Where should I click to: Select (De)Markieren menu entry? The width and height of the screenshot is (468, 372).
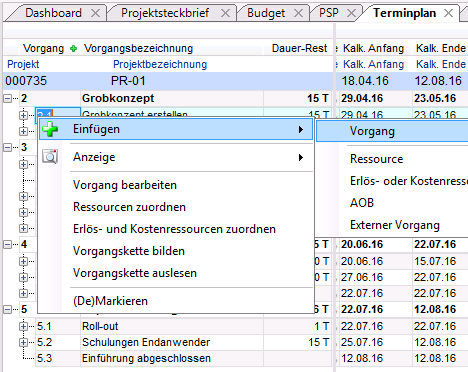[110, 301]
